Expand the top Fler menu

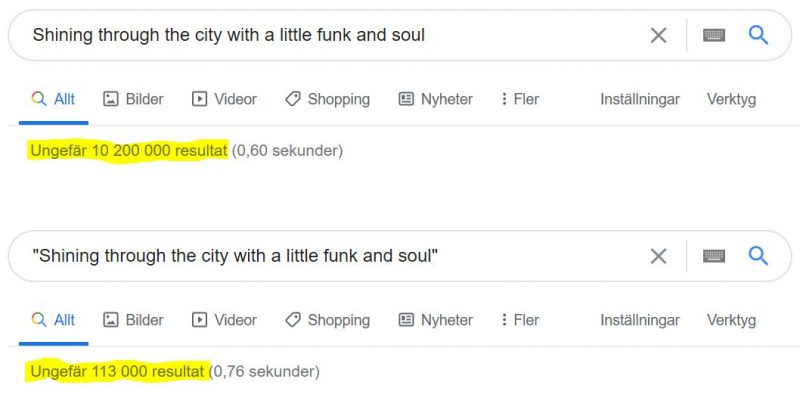pos(519,99)
